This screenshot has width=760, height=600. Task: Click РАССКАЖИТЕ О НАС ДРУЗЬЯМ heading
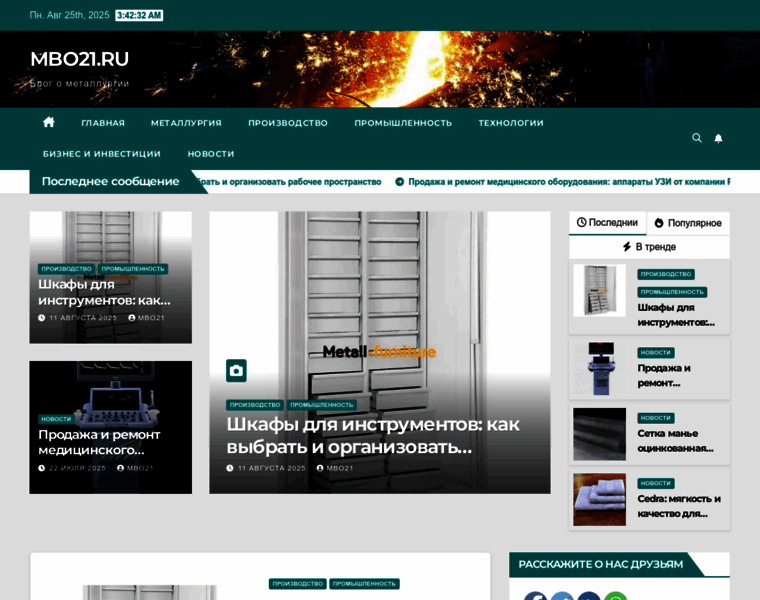[601, 565]
